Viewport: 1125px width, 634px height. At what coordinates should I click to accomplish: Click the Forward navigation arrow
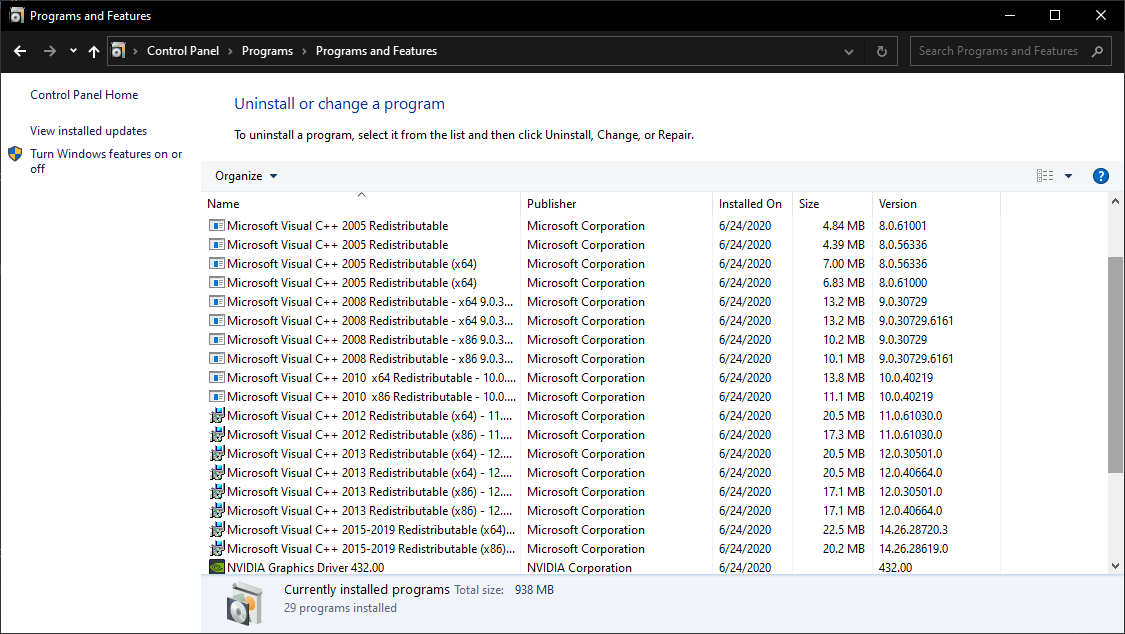tap(50, 51)
